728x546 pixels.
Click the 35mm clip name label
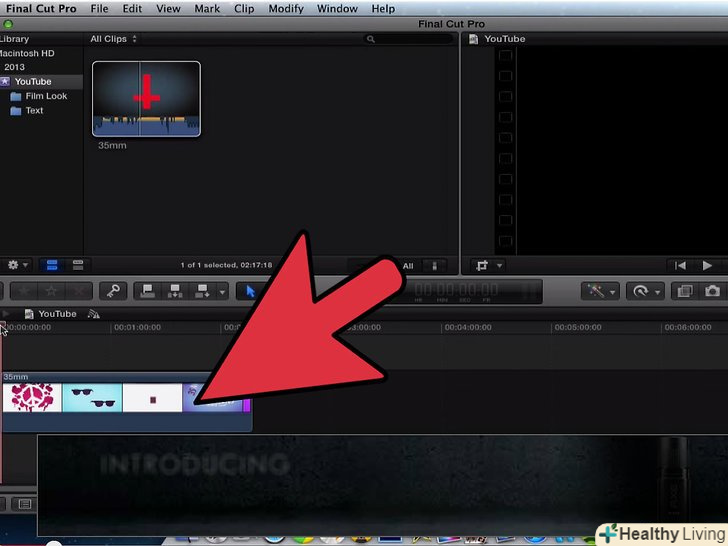pos(112,145)
